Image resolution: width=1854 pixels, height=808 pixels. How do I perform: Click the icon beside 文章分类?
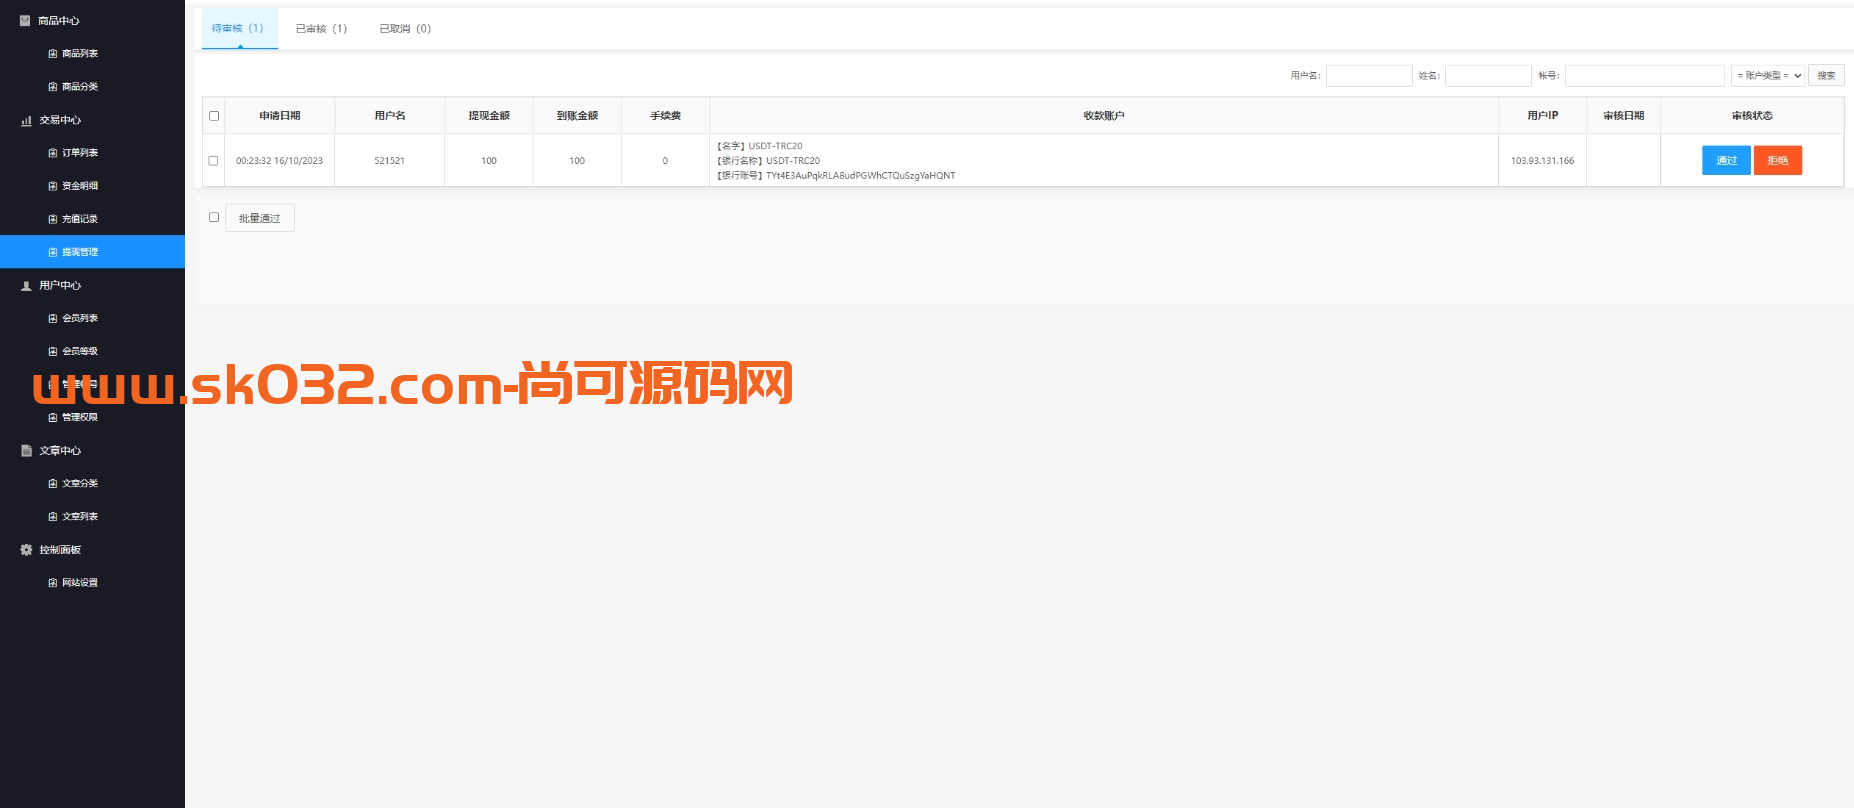click(53, 483)
